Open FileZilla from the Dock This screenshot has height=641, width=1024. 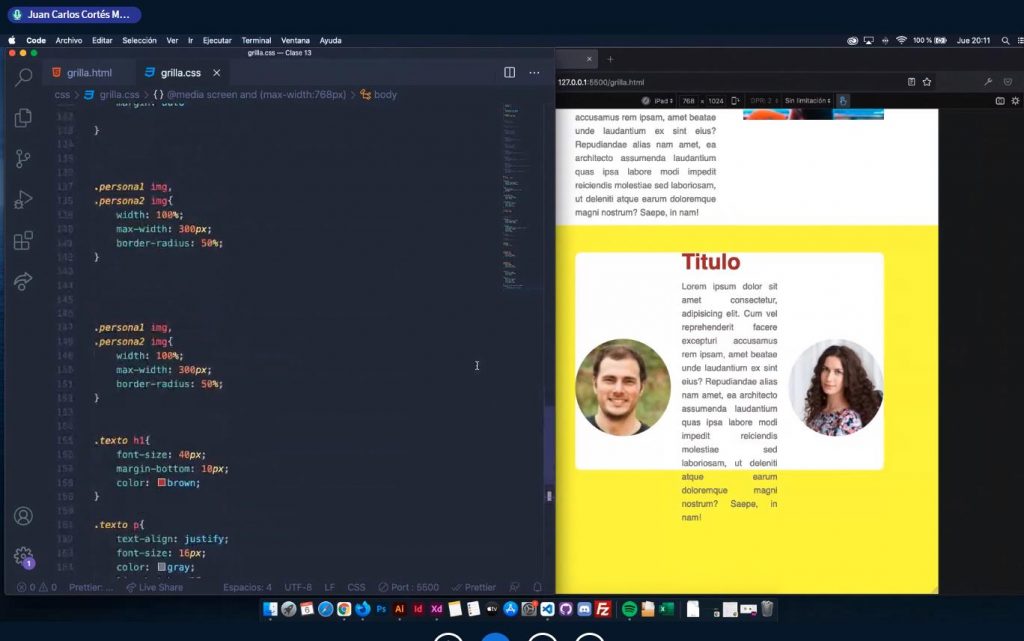click(x=603, y=609)
